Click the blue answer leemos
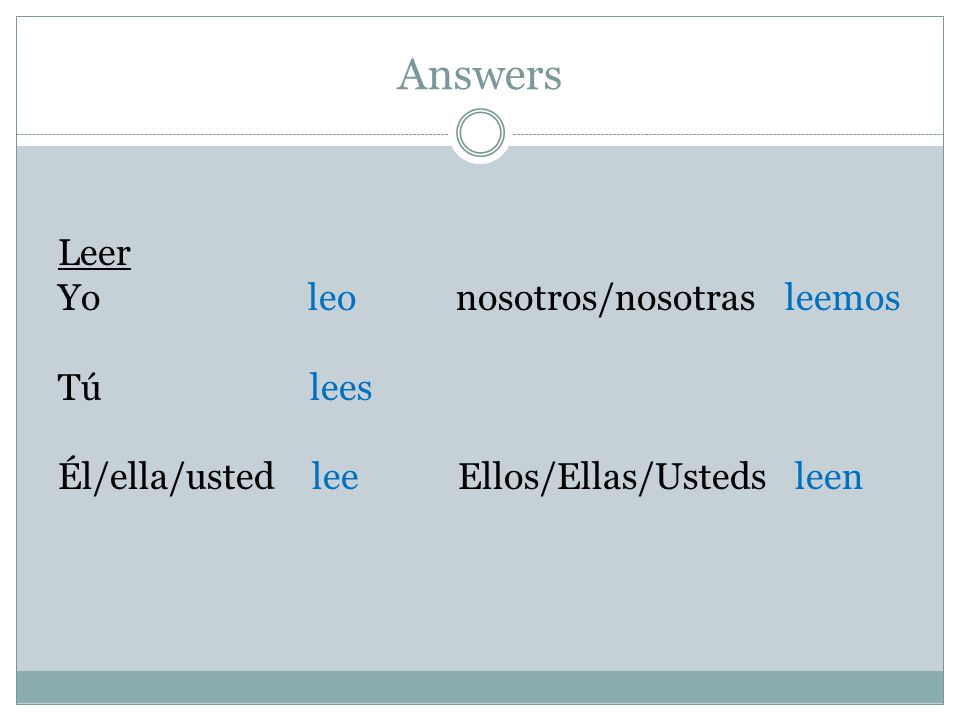This screenshot has height=720, width=960. point(842,298)
